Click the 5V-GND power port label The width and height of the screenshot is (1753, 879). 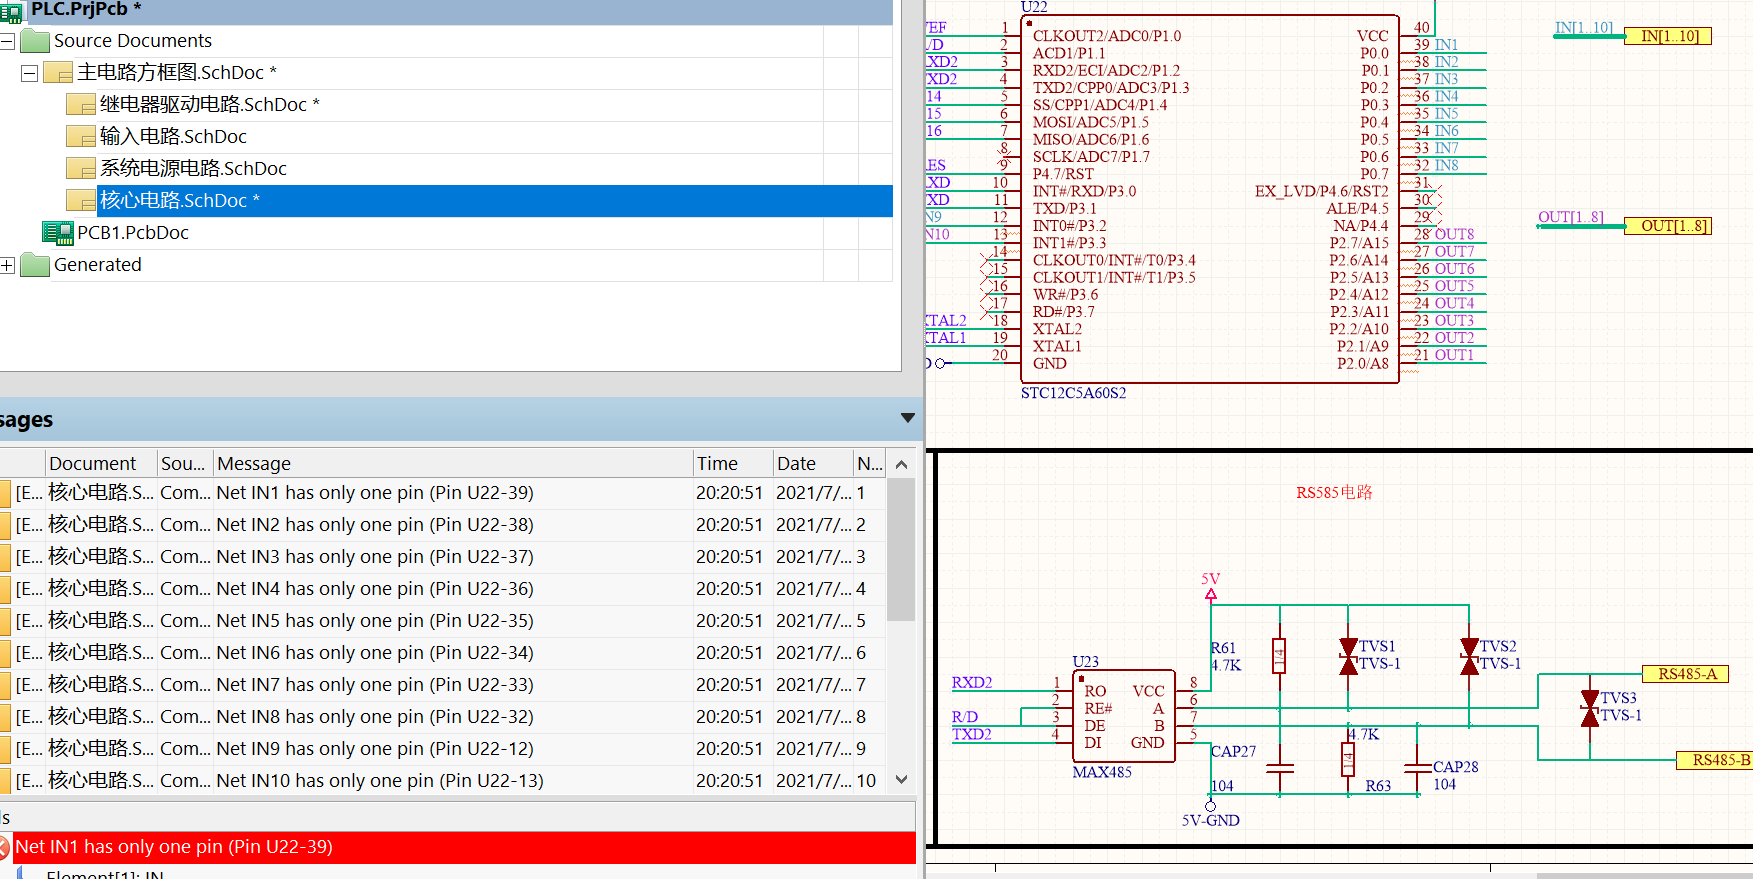(1210, 820)
